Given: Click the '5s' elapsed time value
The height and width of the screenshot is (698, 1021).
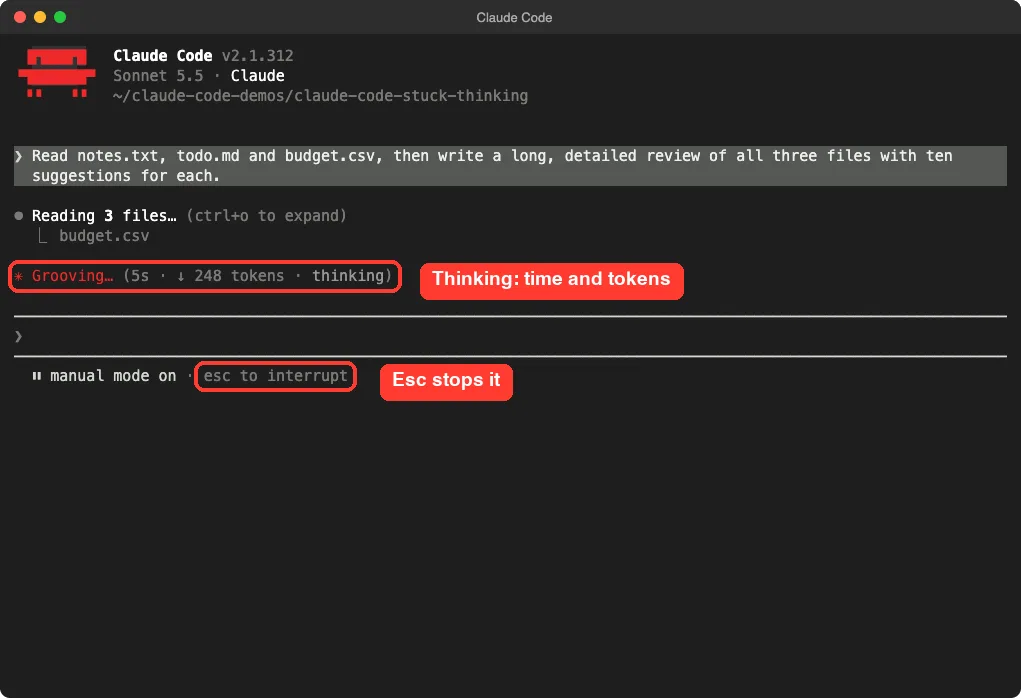Looking at the screenshot, I should (140, 276).
